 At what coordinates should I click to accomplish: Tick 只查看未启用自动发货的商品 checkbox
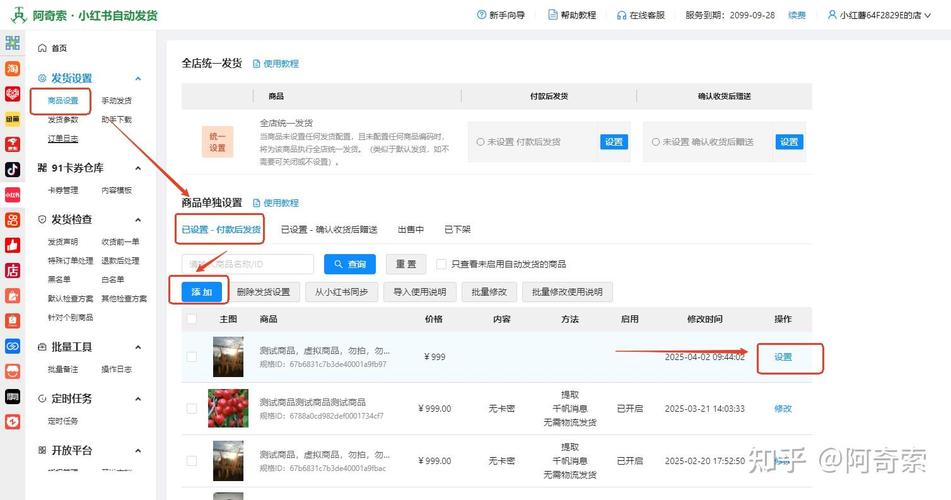coord(442,264)
